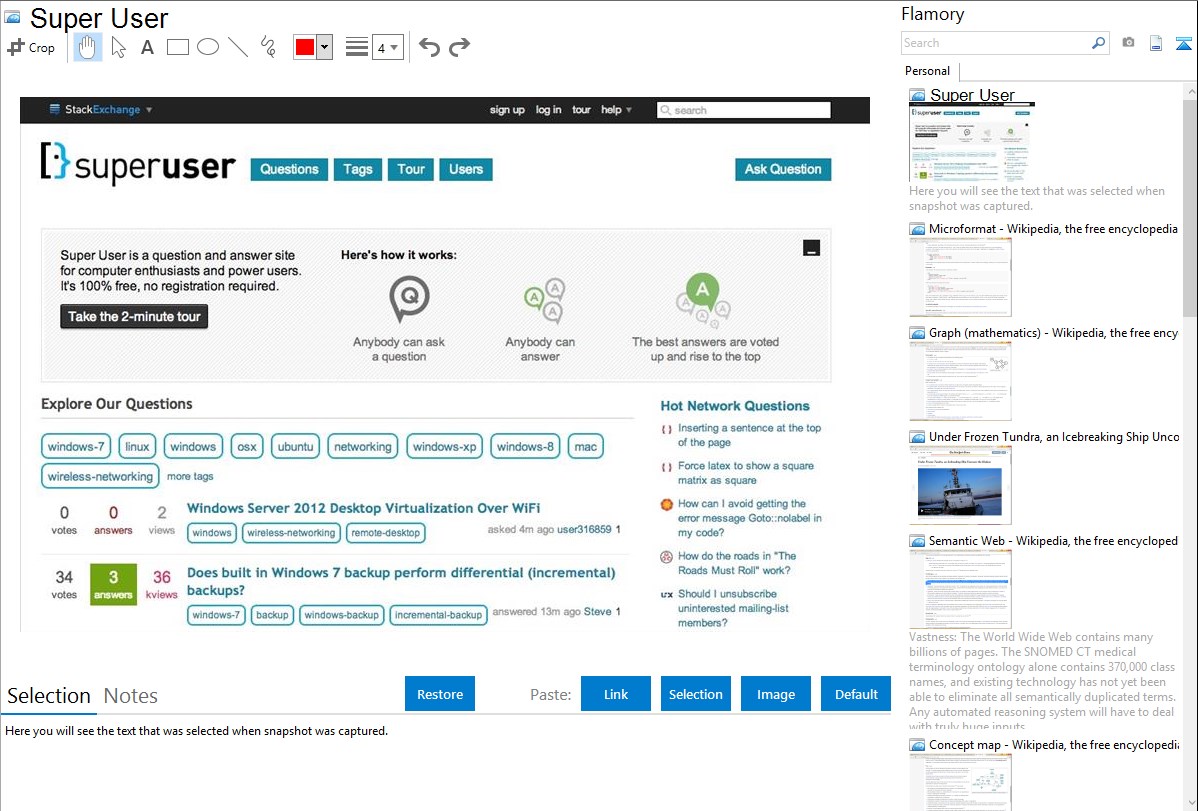1198x811 pixels.
Task: Click the Super User search box
Action: (743, 110)
